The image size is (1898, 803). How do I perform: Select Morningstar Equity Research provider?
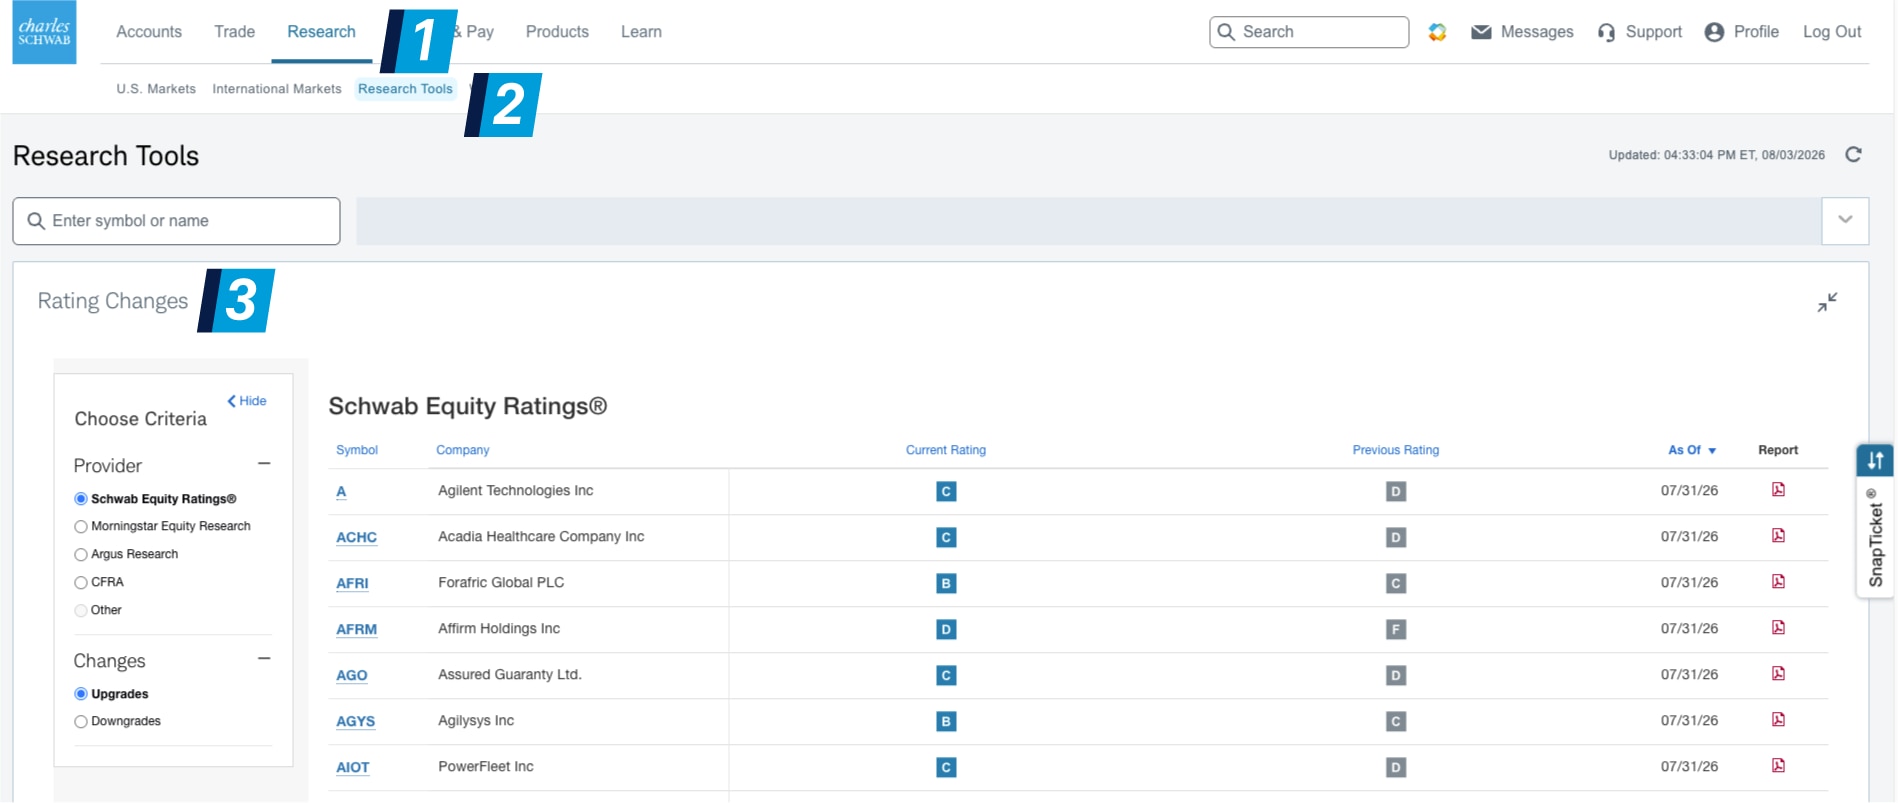[x=81, y=526]
